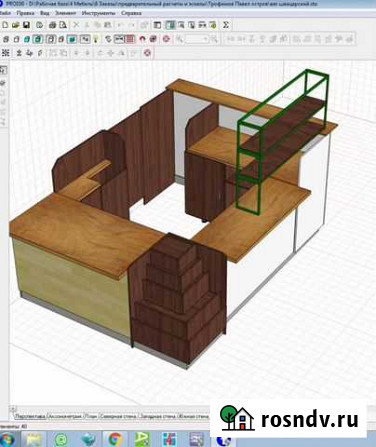
Task: Switch to the Аксонометрия view tab
Action: click(65, 416)
